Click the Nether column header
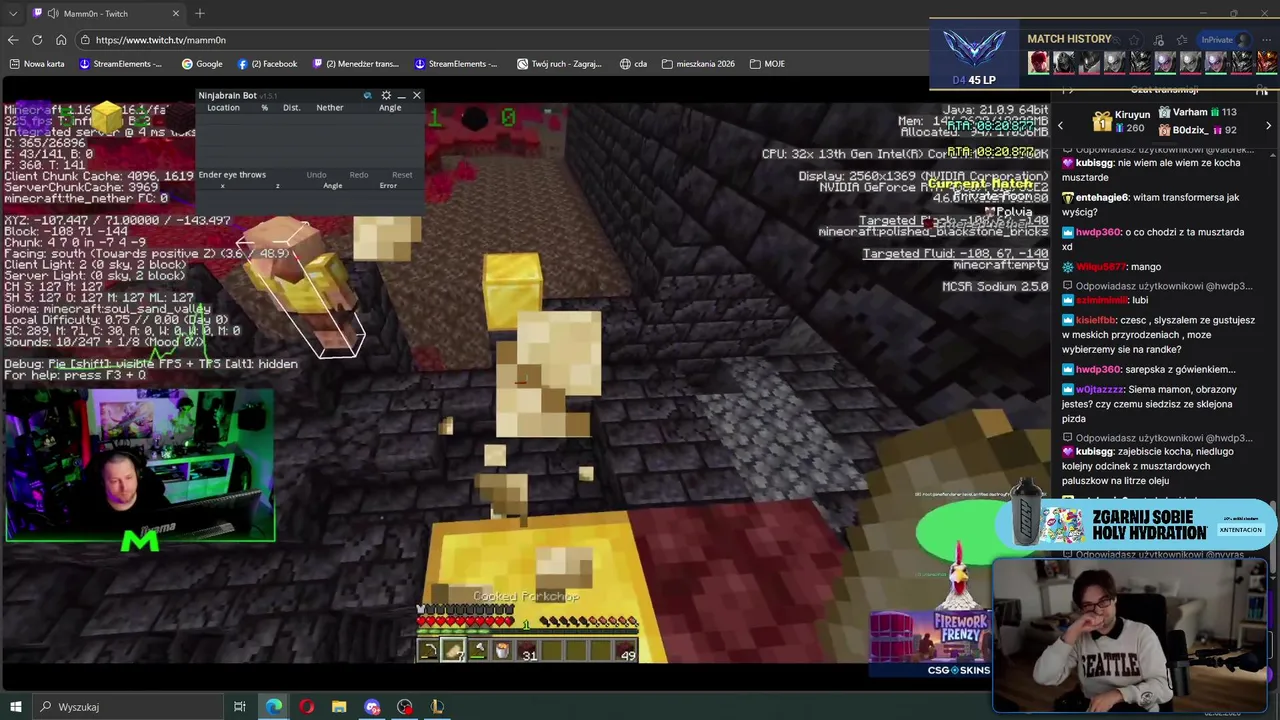 [330, 108]
